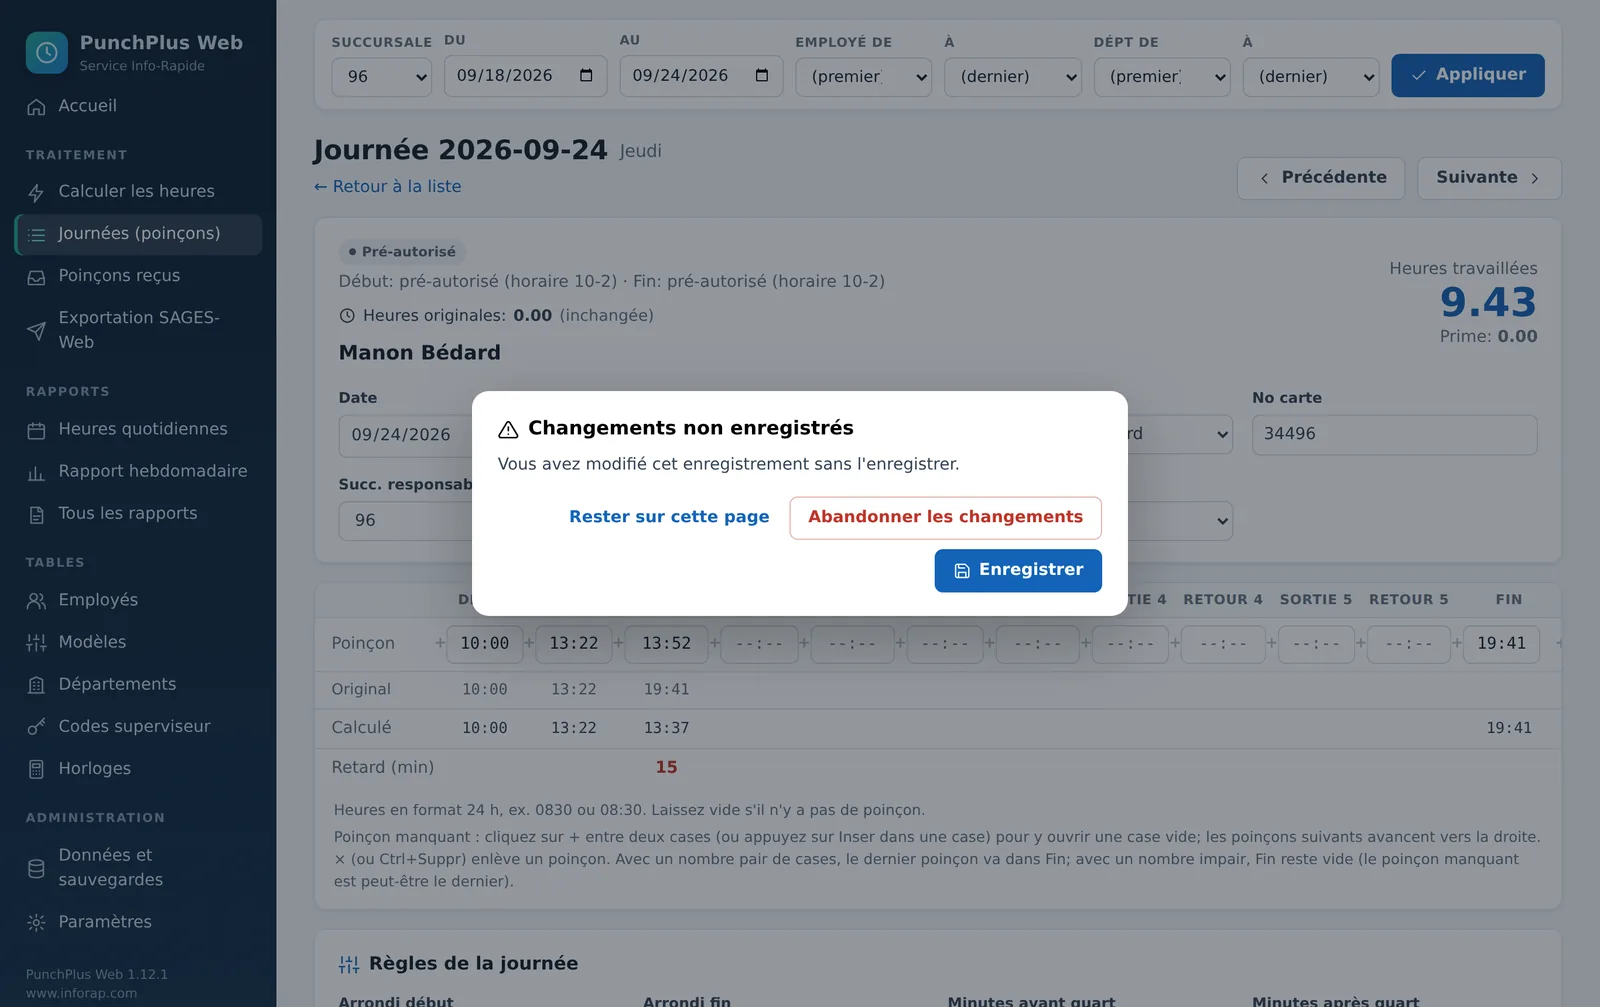The width and height of the screenshot is (1600, 1007).
Task: Open Poinçons reçus in the sidebar
Action: click(138, 276)
